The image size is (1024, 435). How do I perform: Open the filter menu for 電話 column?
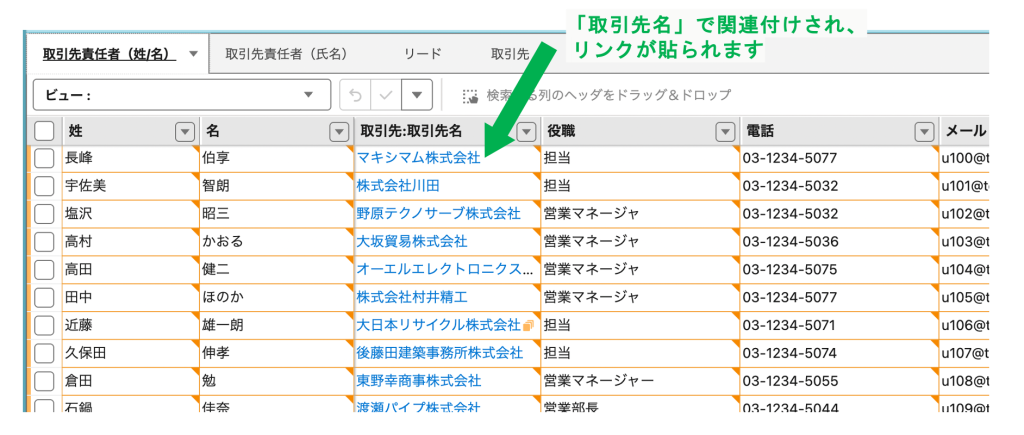[x=923, y=131]
